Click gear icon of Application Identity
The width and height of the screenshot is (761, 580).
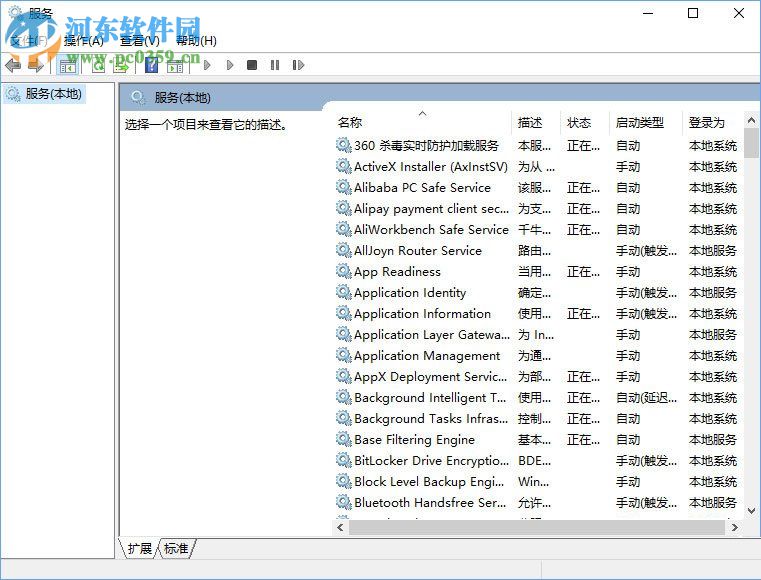coord(344,292)
